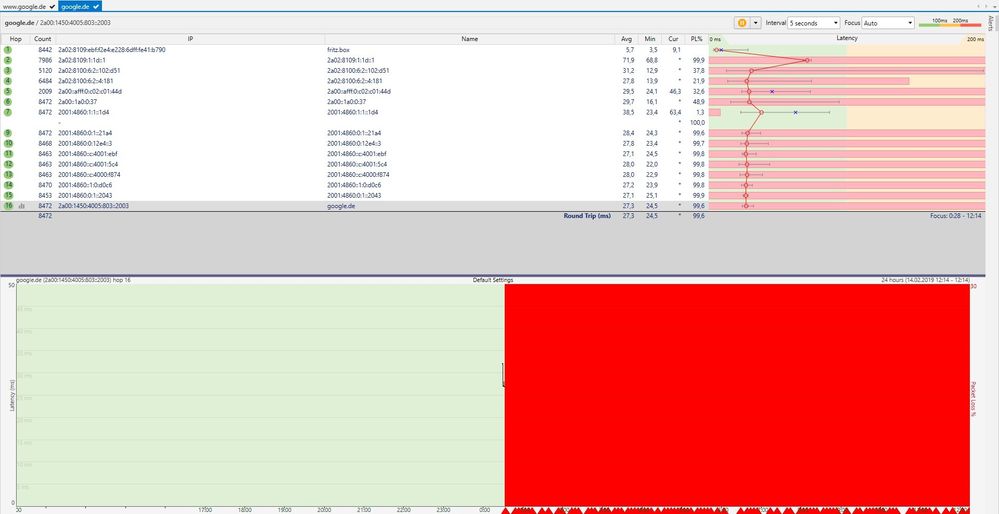Open the dropdown arrow beside the pause button

[756, 23]
